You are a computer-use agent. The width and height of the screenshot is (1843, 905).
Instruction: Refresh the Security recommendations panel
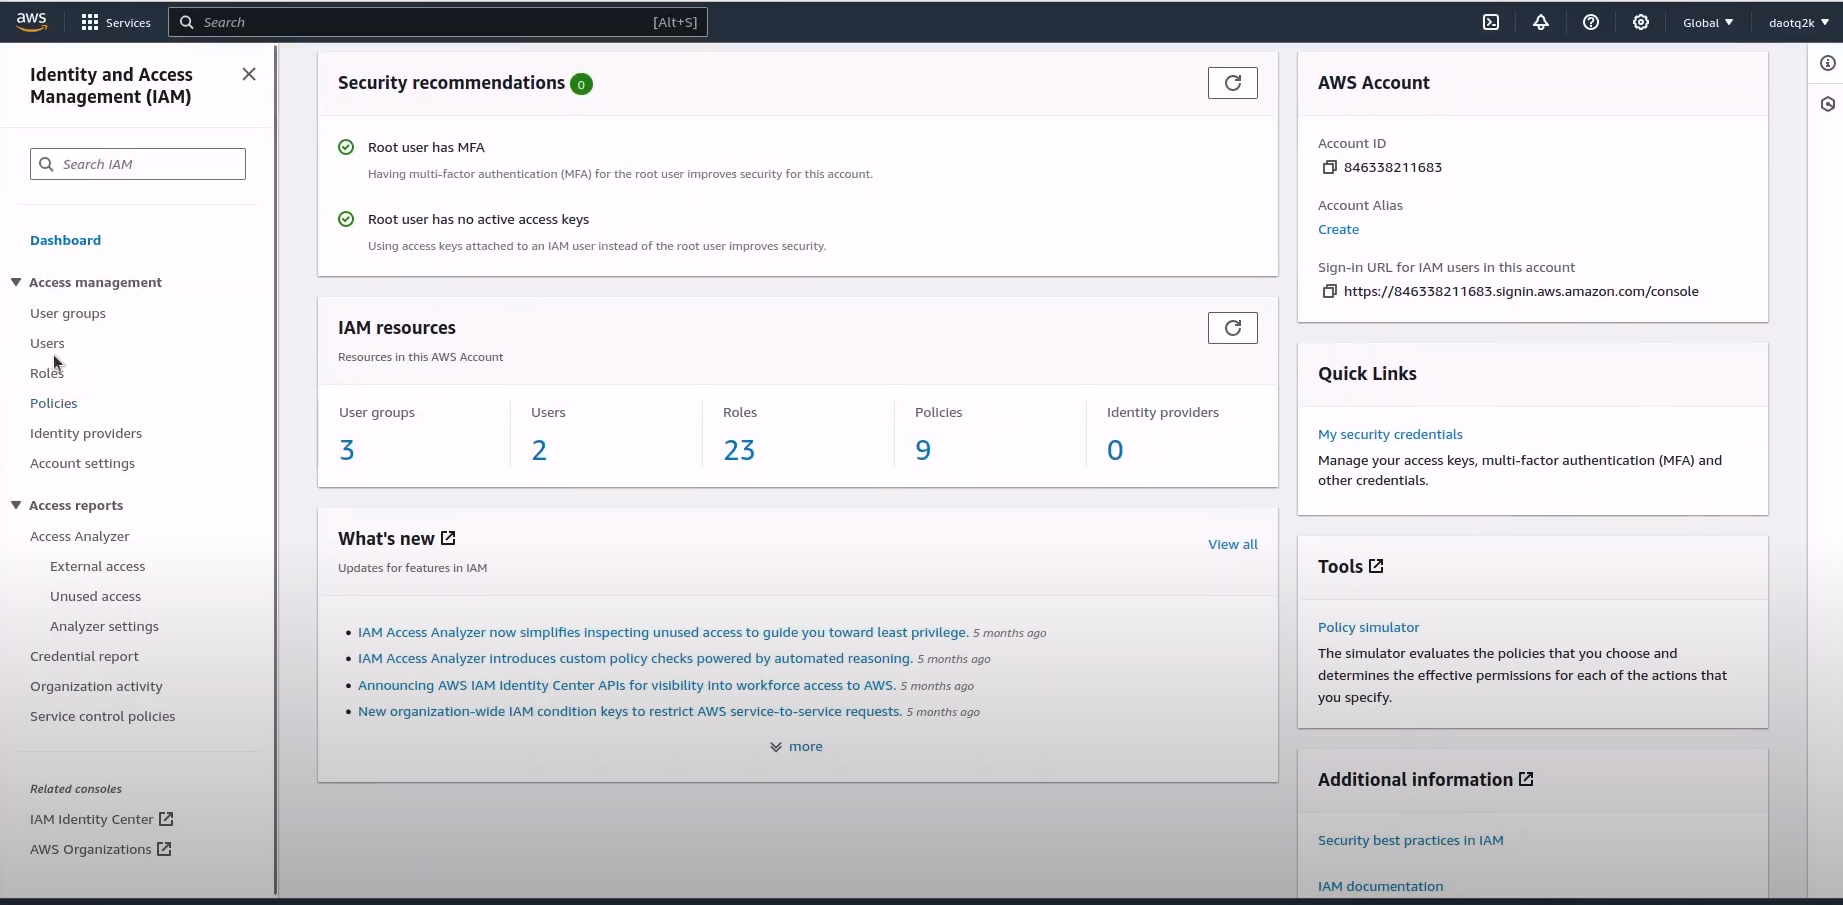pos(1233,83)
